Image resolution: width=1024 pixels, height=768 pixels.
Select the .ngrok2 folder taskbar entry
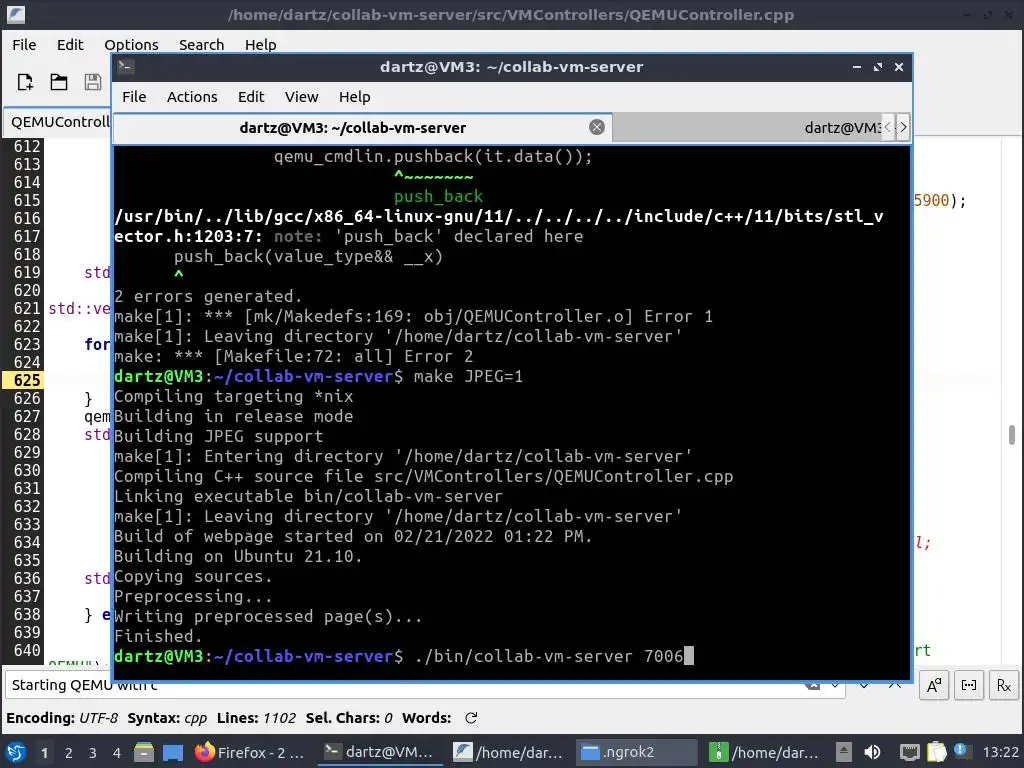coord(637,753)
